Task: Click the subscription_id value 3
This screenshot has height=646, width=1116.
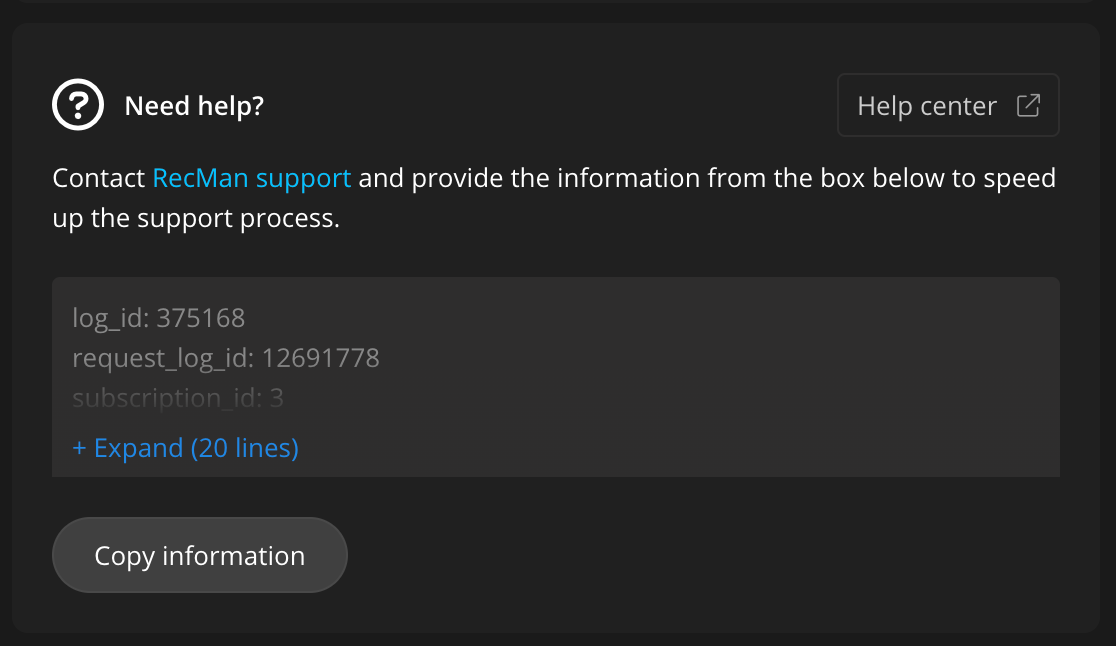Action: (277, 398)
